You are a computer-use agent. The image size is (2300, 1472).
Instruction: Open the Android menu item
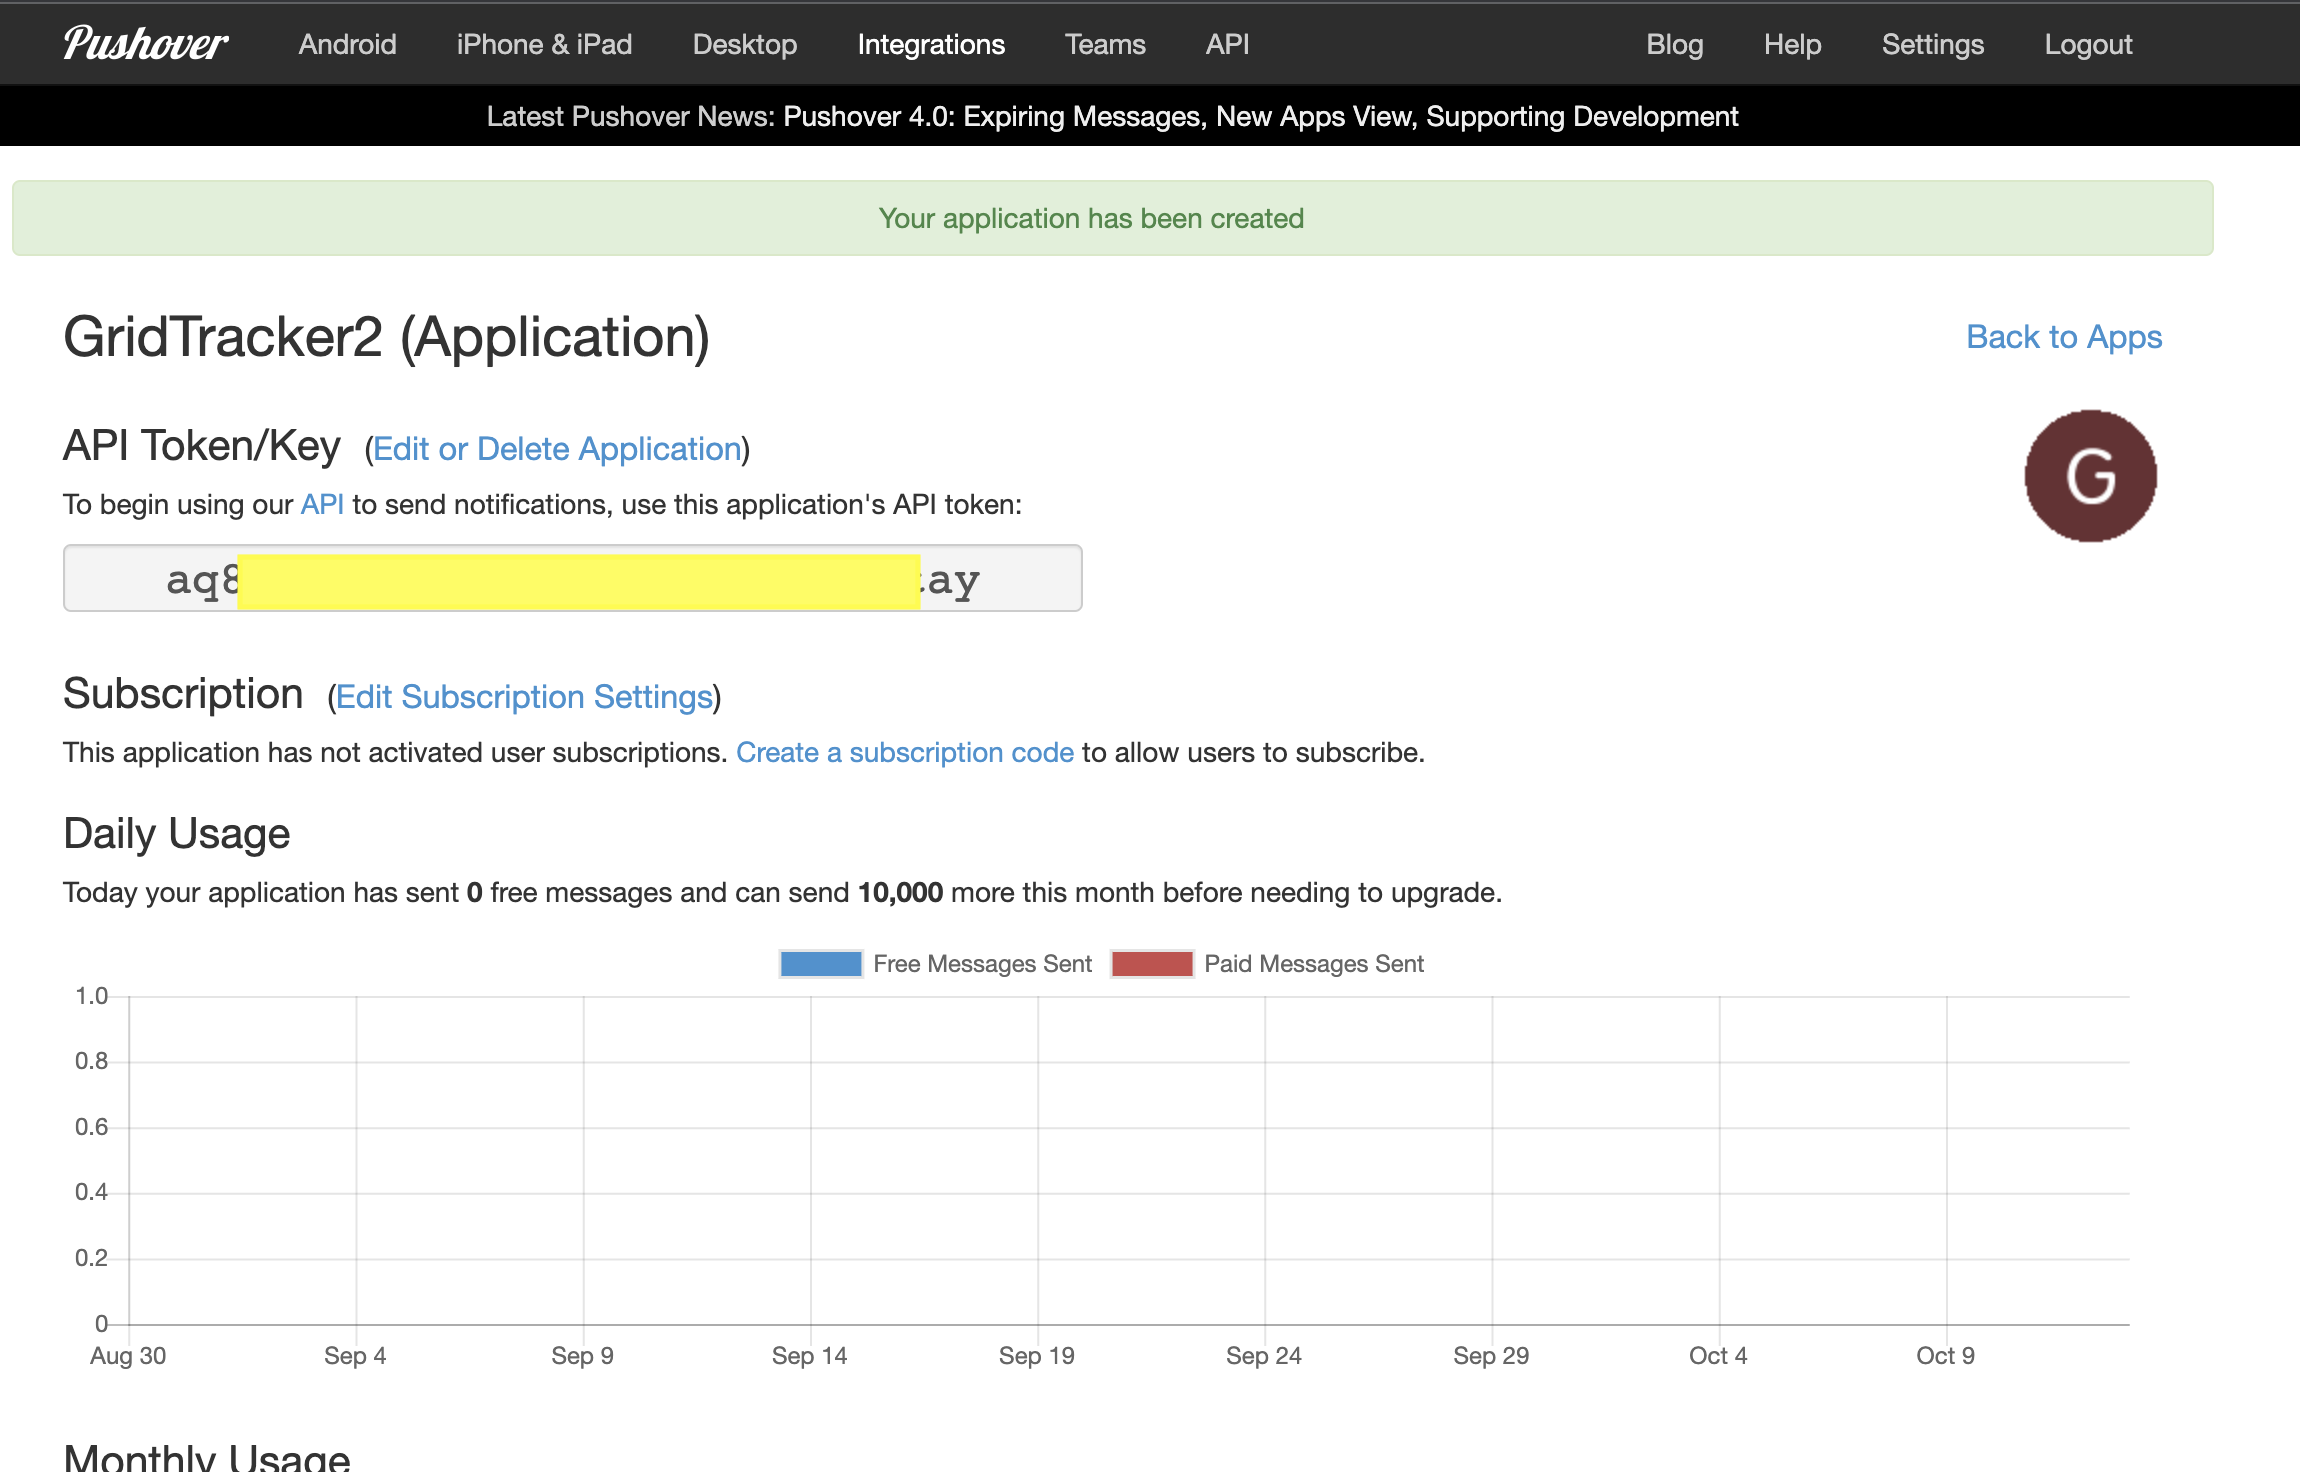pos(347,44)
